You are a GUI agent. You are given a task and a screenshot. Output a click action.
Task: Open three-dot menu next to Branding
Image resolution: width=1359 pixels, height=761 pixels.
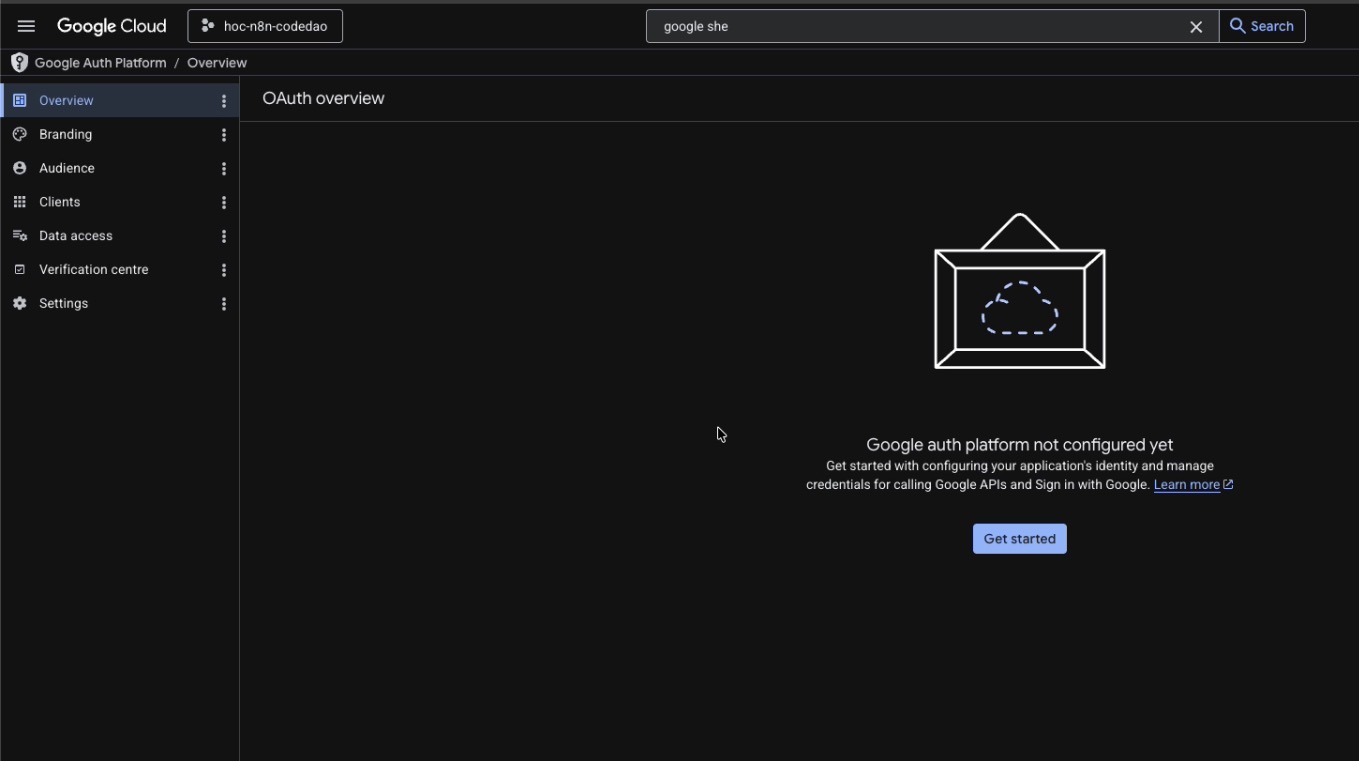[224, 135]
